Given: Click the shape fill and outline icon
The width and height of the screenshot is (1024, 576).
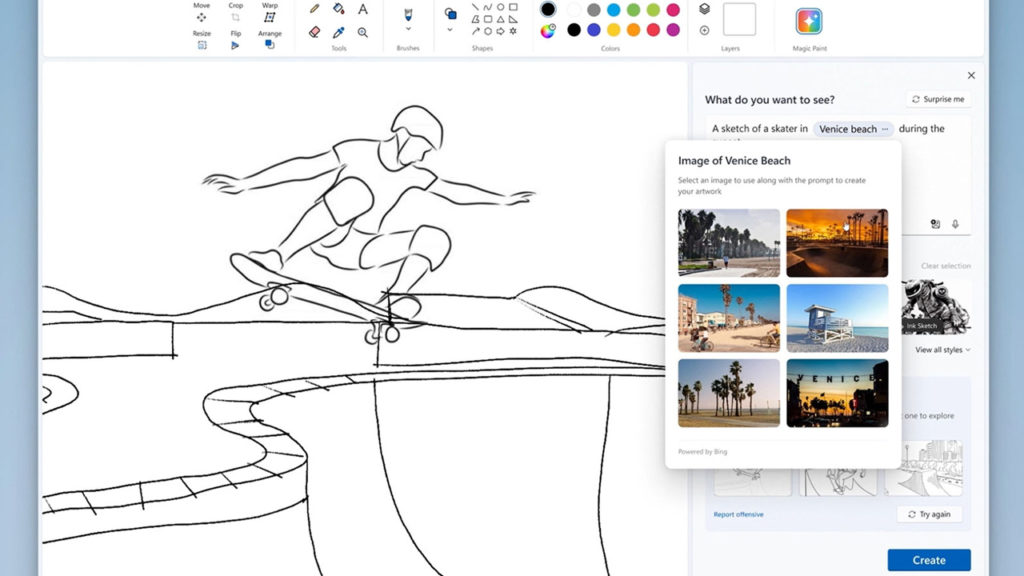Looking at the screenshot, I should (450, 13).
